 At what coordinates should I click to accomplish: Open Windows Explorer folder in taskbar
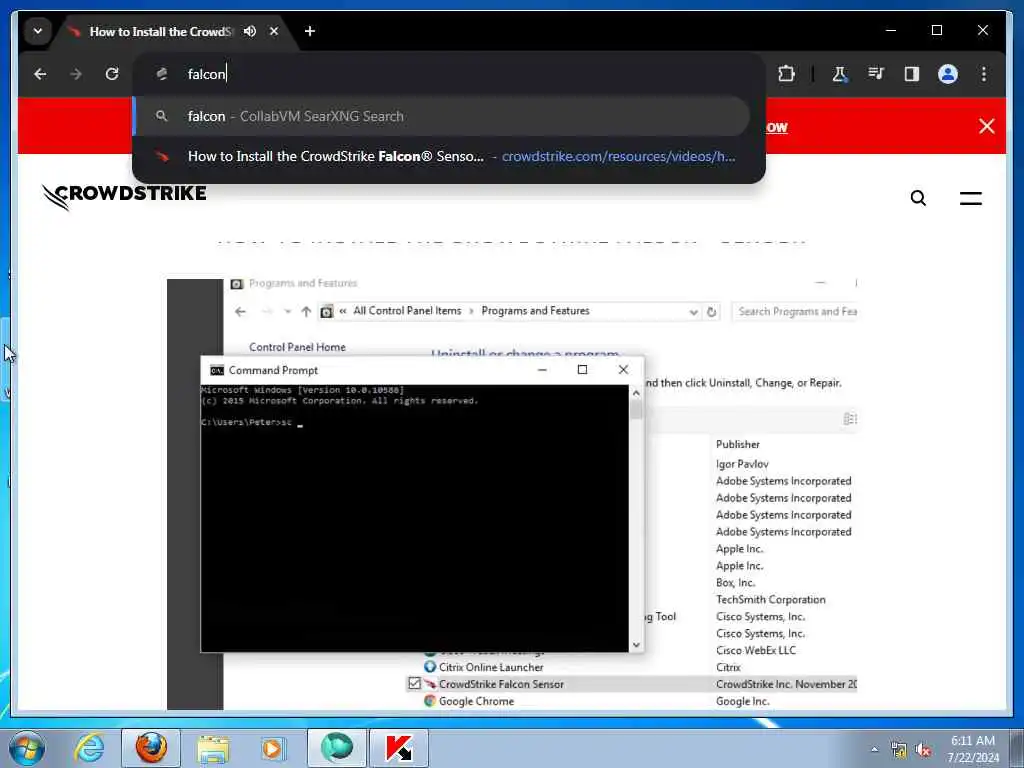213,748
